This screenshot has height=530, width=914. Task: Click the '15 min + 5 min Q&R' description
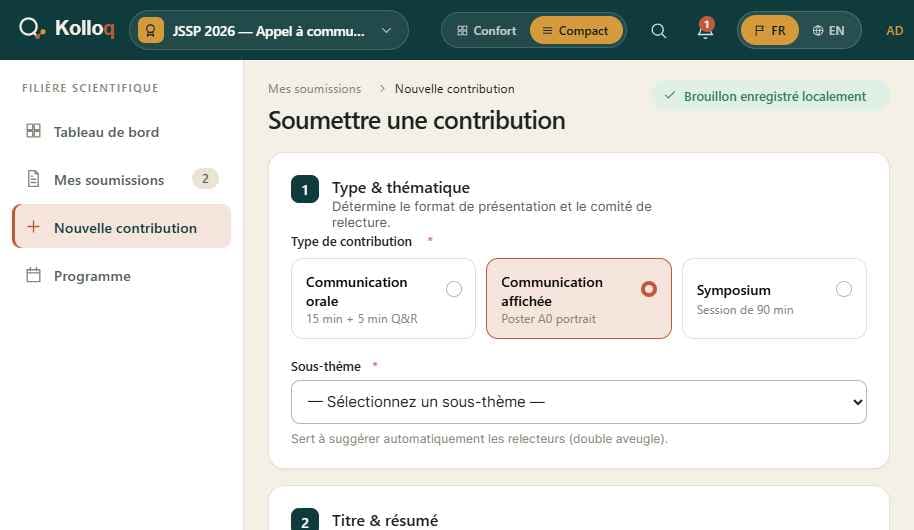pyautogui.click(x=361, y=319)
